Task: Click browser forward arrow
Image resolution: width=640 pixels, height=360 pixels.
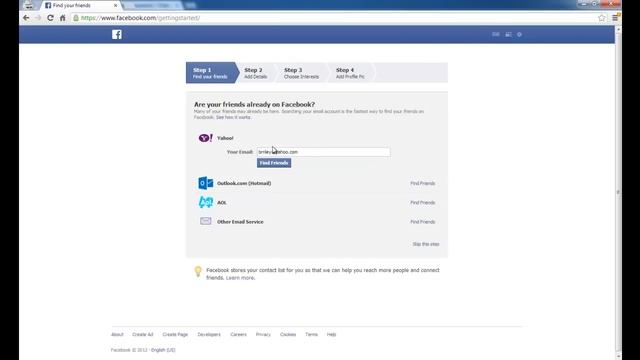Action: point(38,18)
